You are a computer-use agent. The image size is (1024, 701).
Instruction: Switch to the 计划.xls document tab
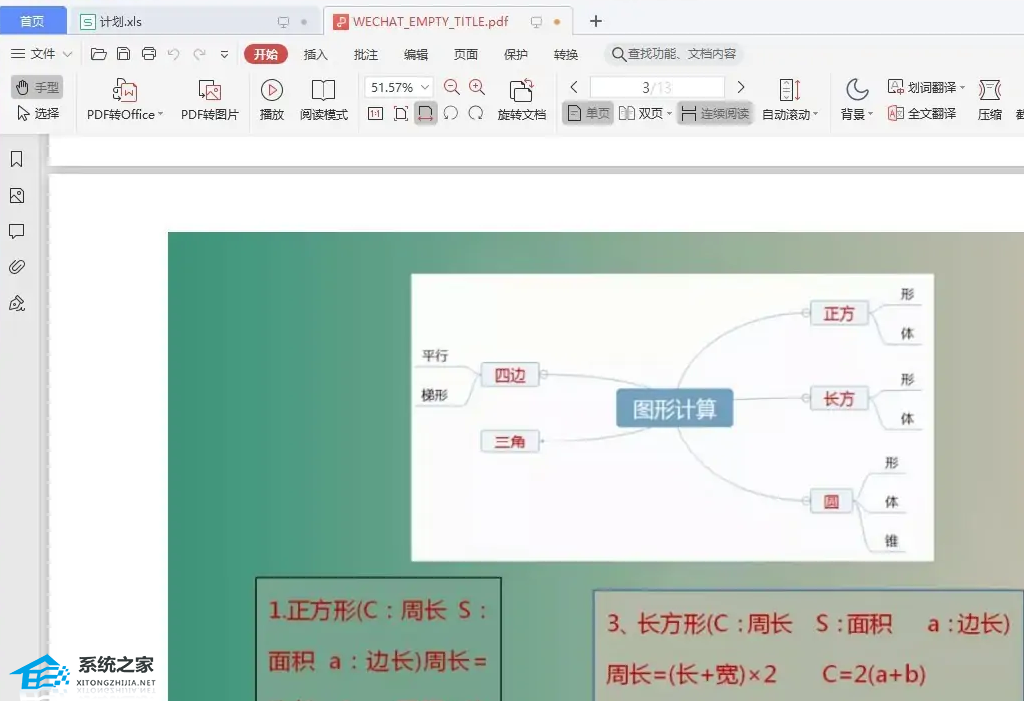[x=195, y=22]
